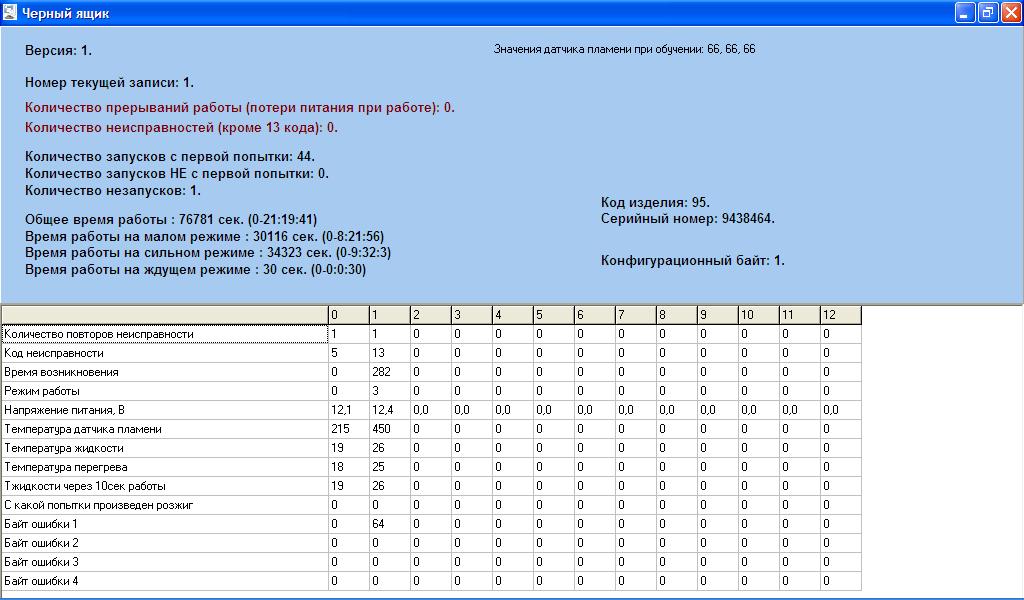Select the supply voltage cell 12,4
This screenshot has height=600, width=1024.
point(390,410)
